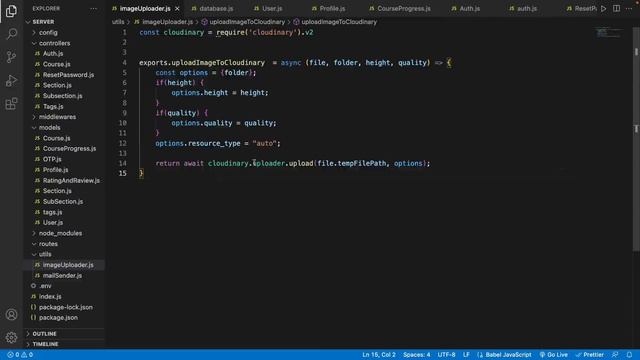Image resolution: width=640 pixels, height=360 pixels.
Task: Click utils breadcrumb segment
Action: [x=118, y=22]
